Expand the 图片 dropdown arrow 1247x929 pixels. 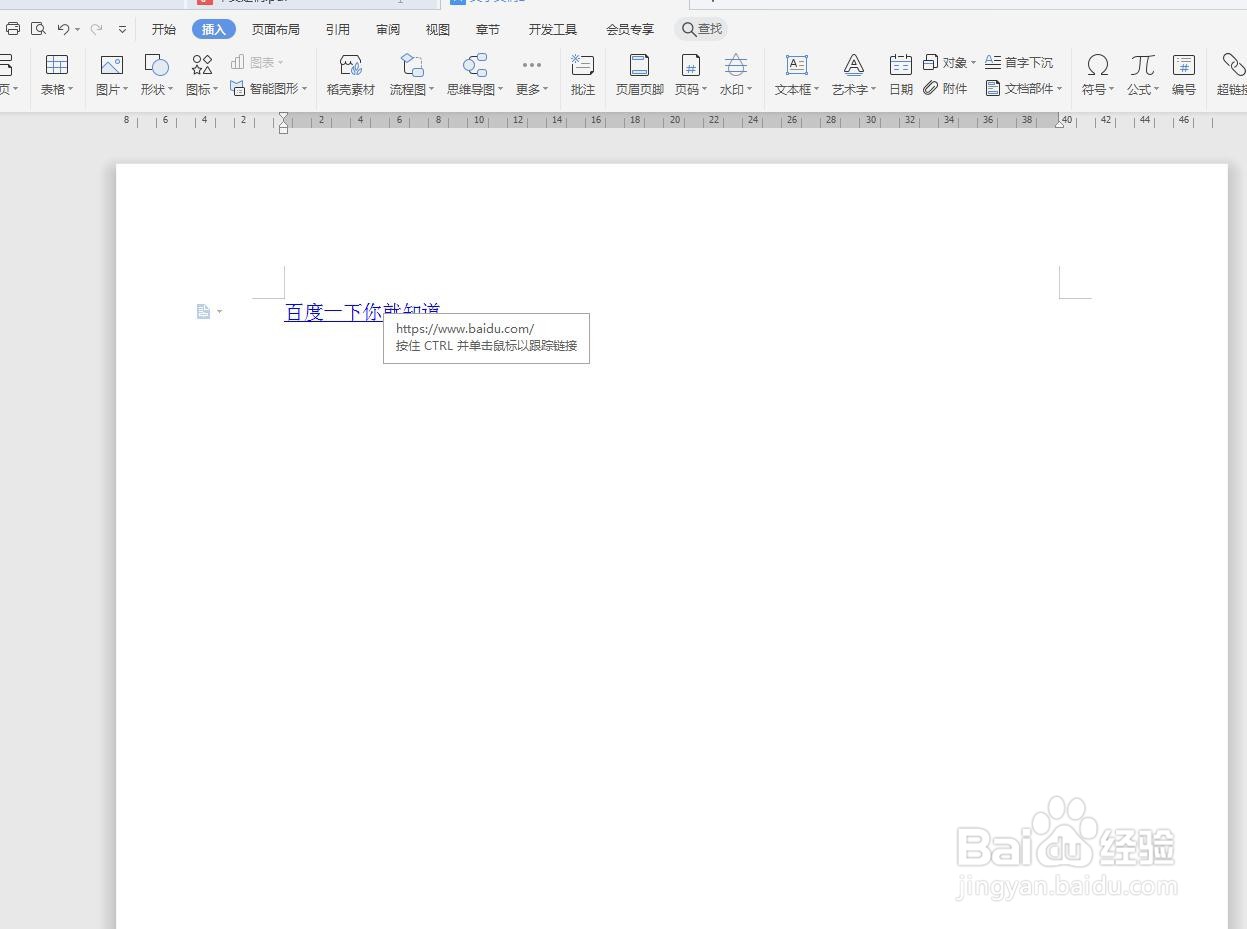pyautogui.click(x=125, y=89)
